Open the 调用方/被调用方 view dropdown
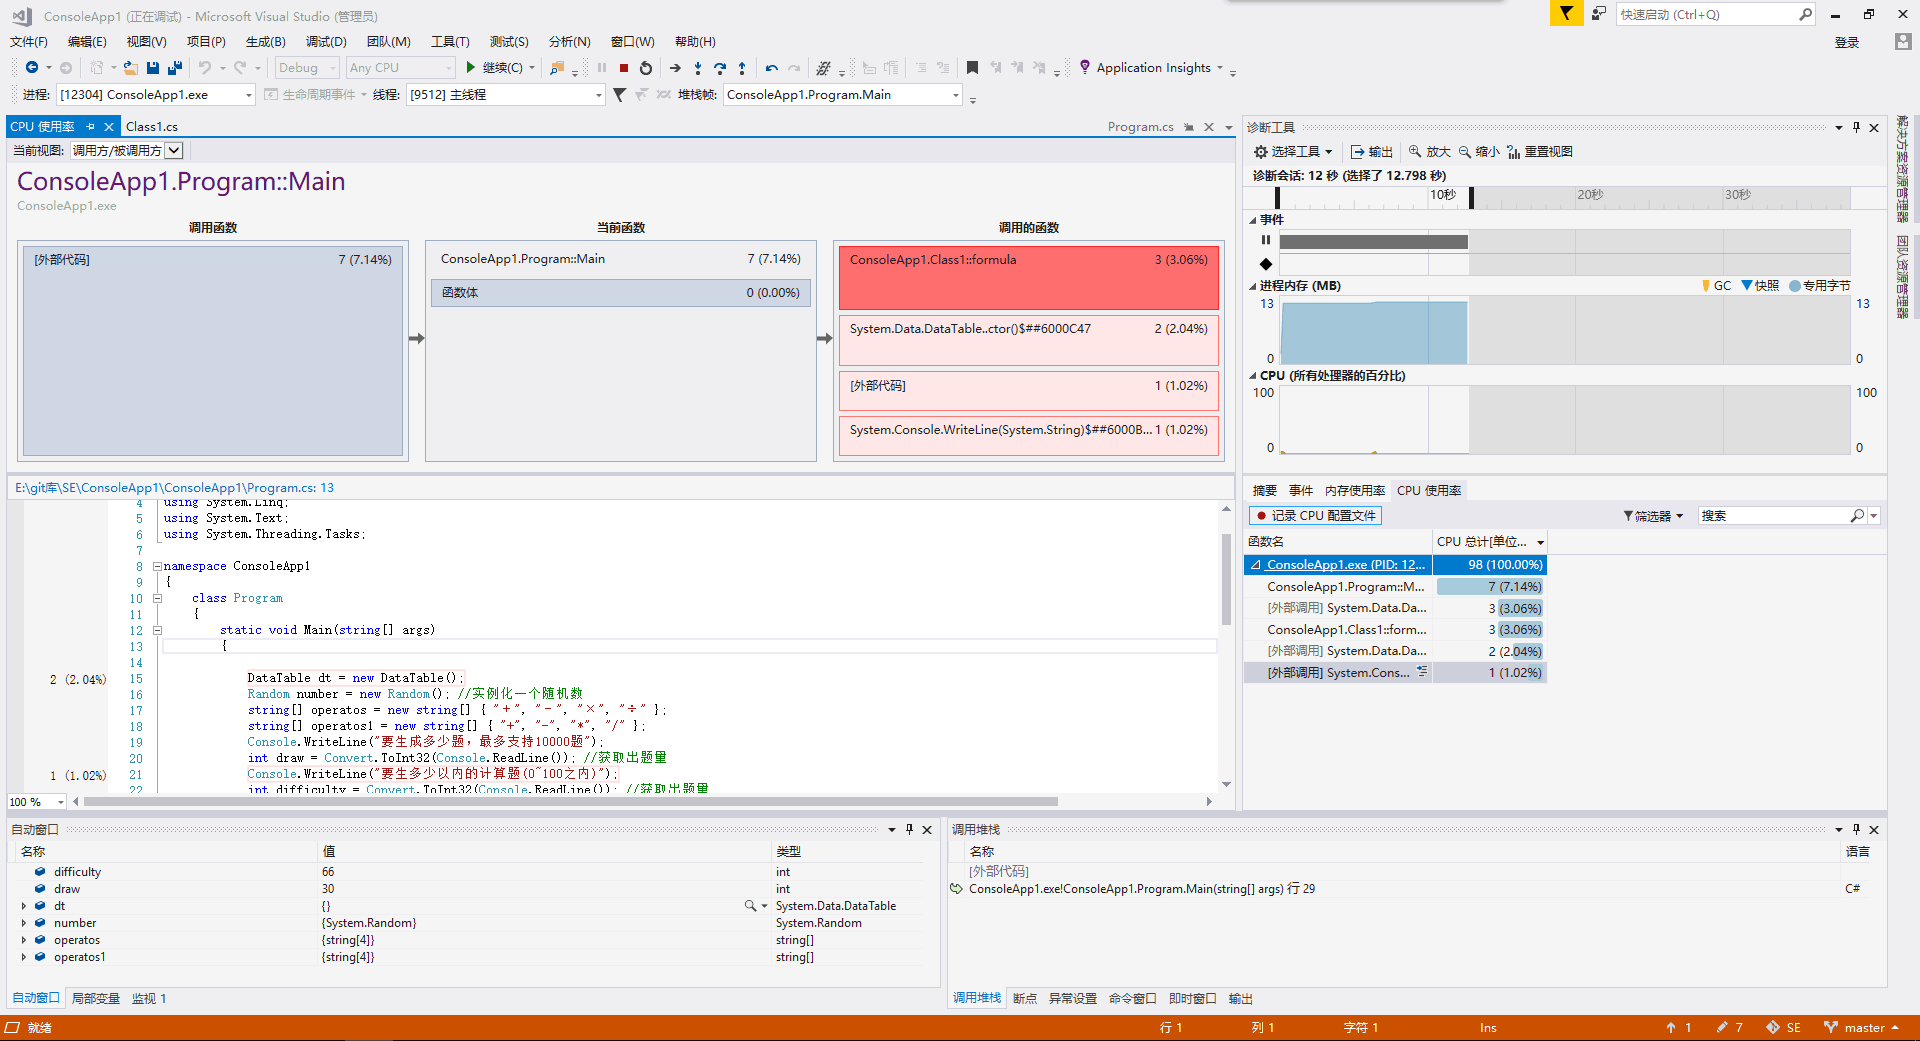The image size is (1920, 1041). (x=174, y=150)
